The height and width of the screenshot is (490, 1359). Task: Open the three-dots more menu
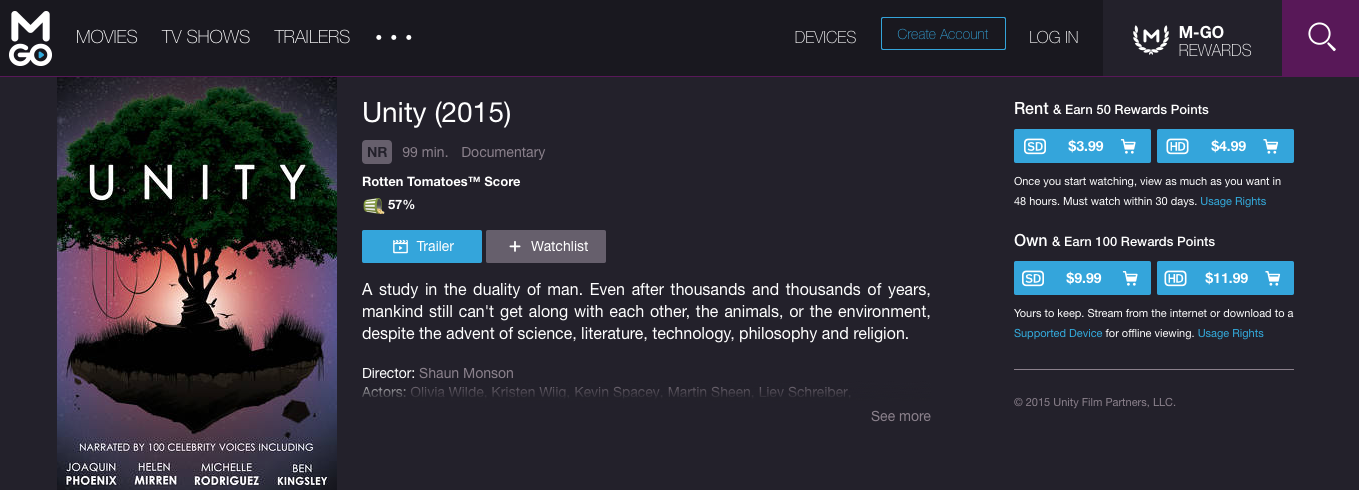coord(394,37)
